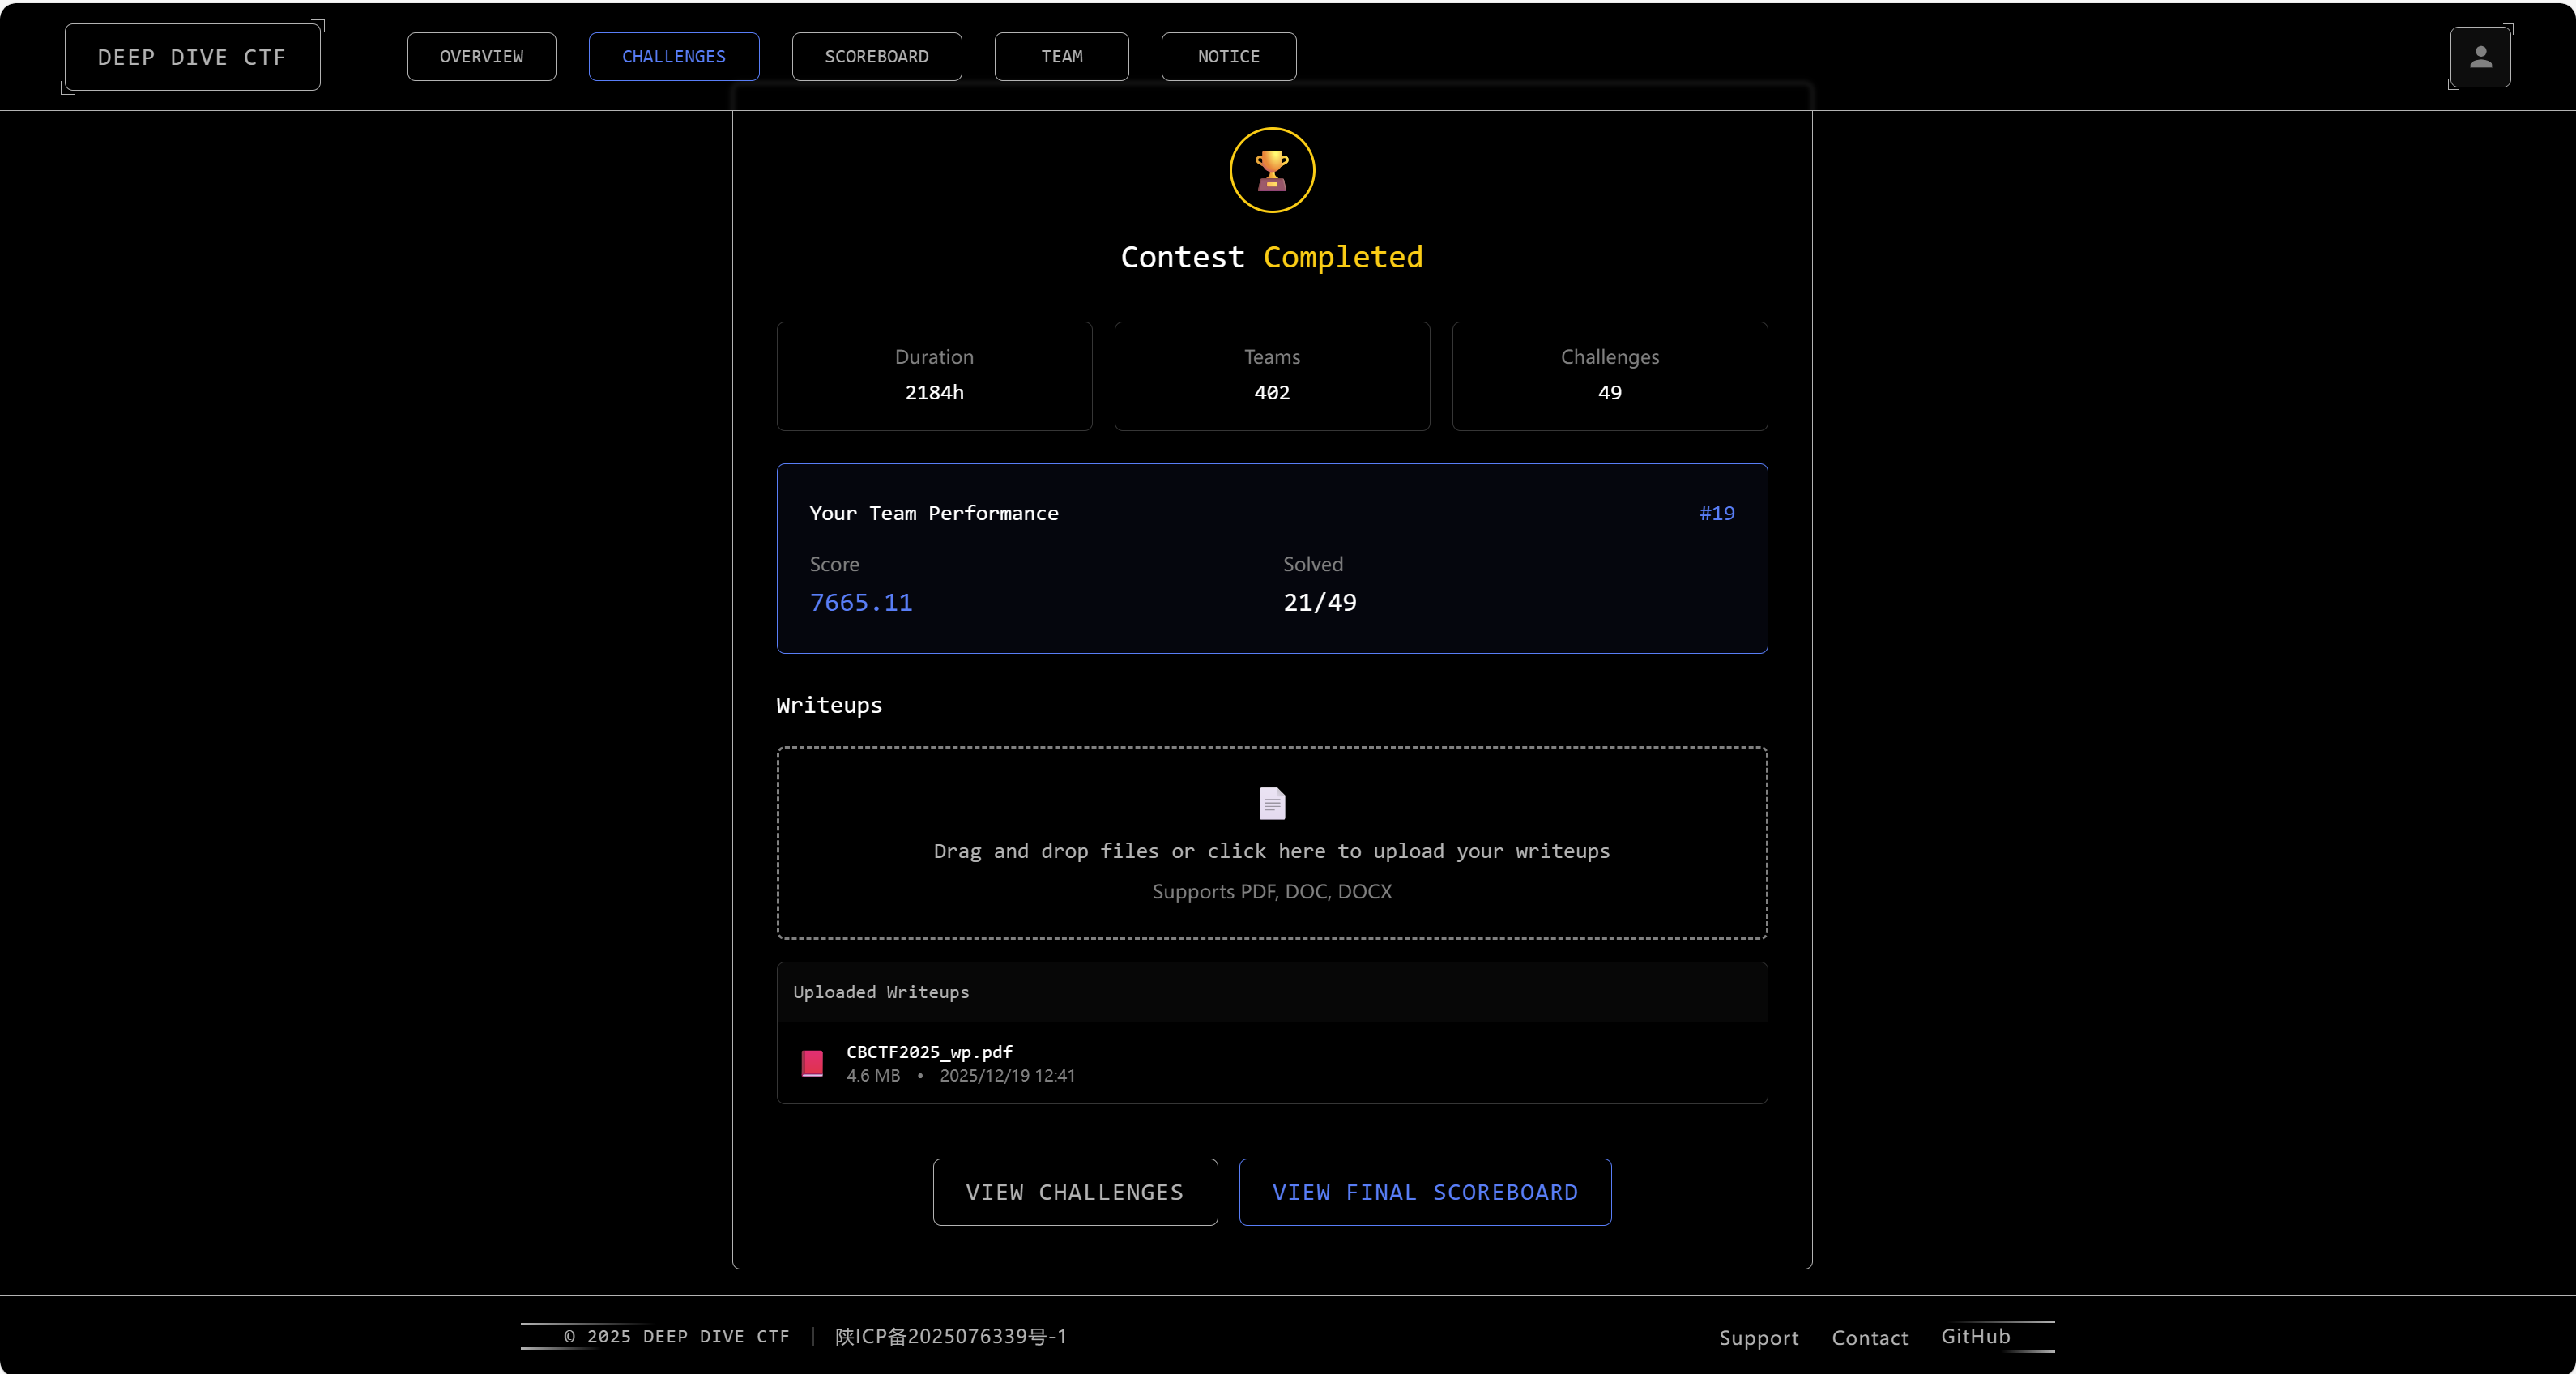Click the document upload icon

coord(1272,803)
